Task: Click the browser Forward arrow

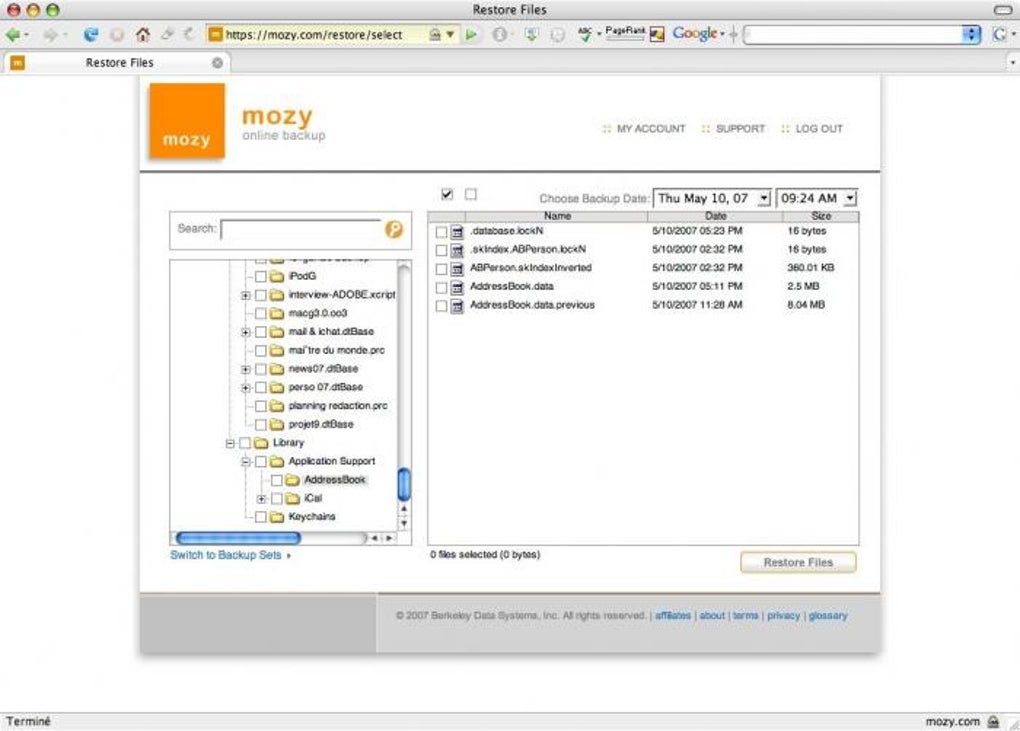Action: pos(50,34)
